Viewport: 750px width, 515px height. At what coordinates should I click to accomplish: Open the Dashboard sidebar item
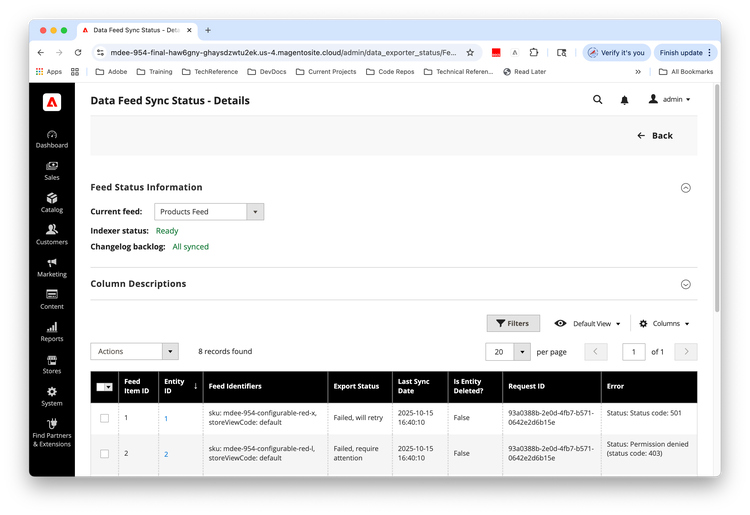[x=52, y=139]
